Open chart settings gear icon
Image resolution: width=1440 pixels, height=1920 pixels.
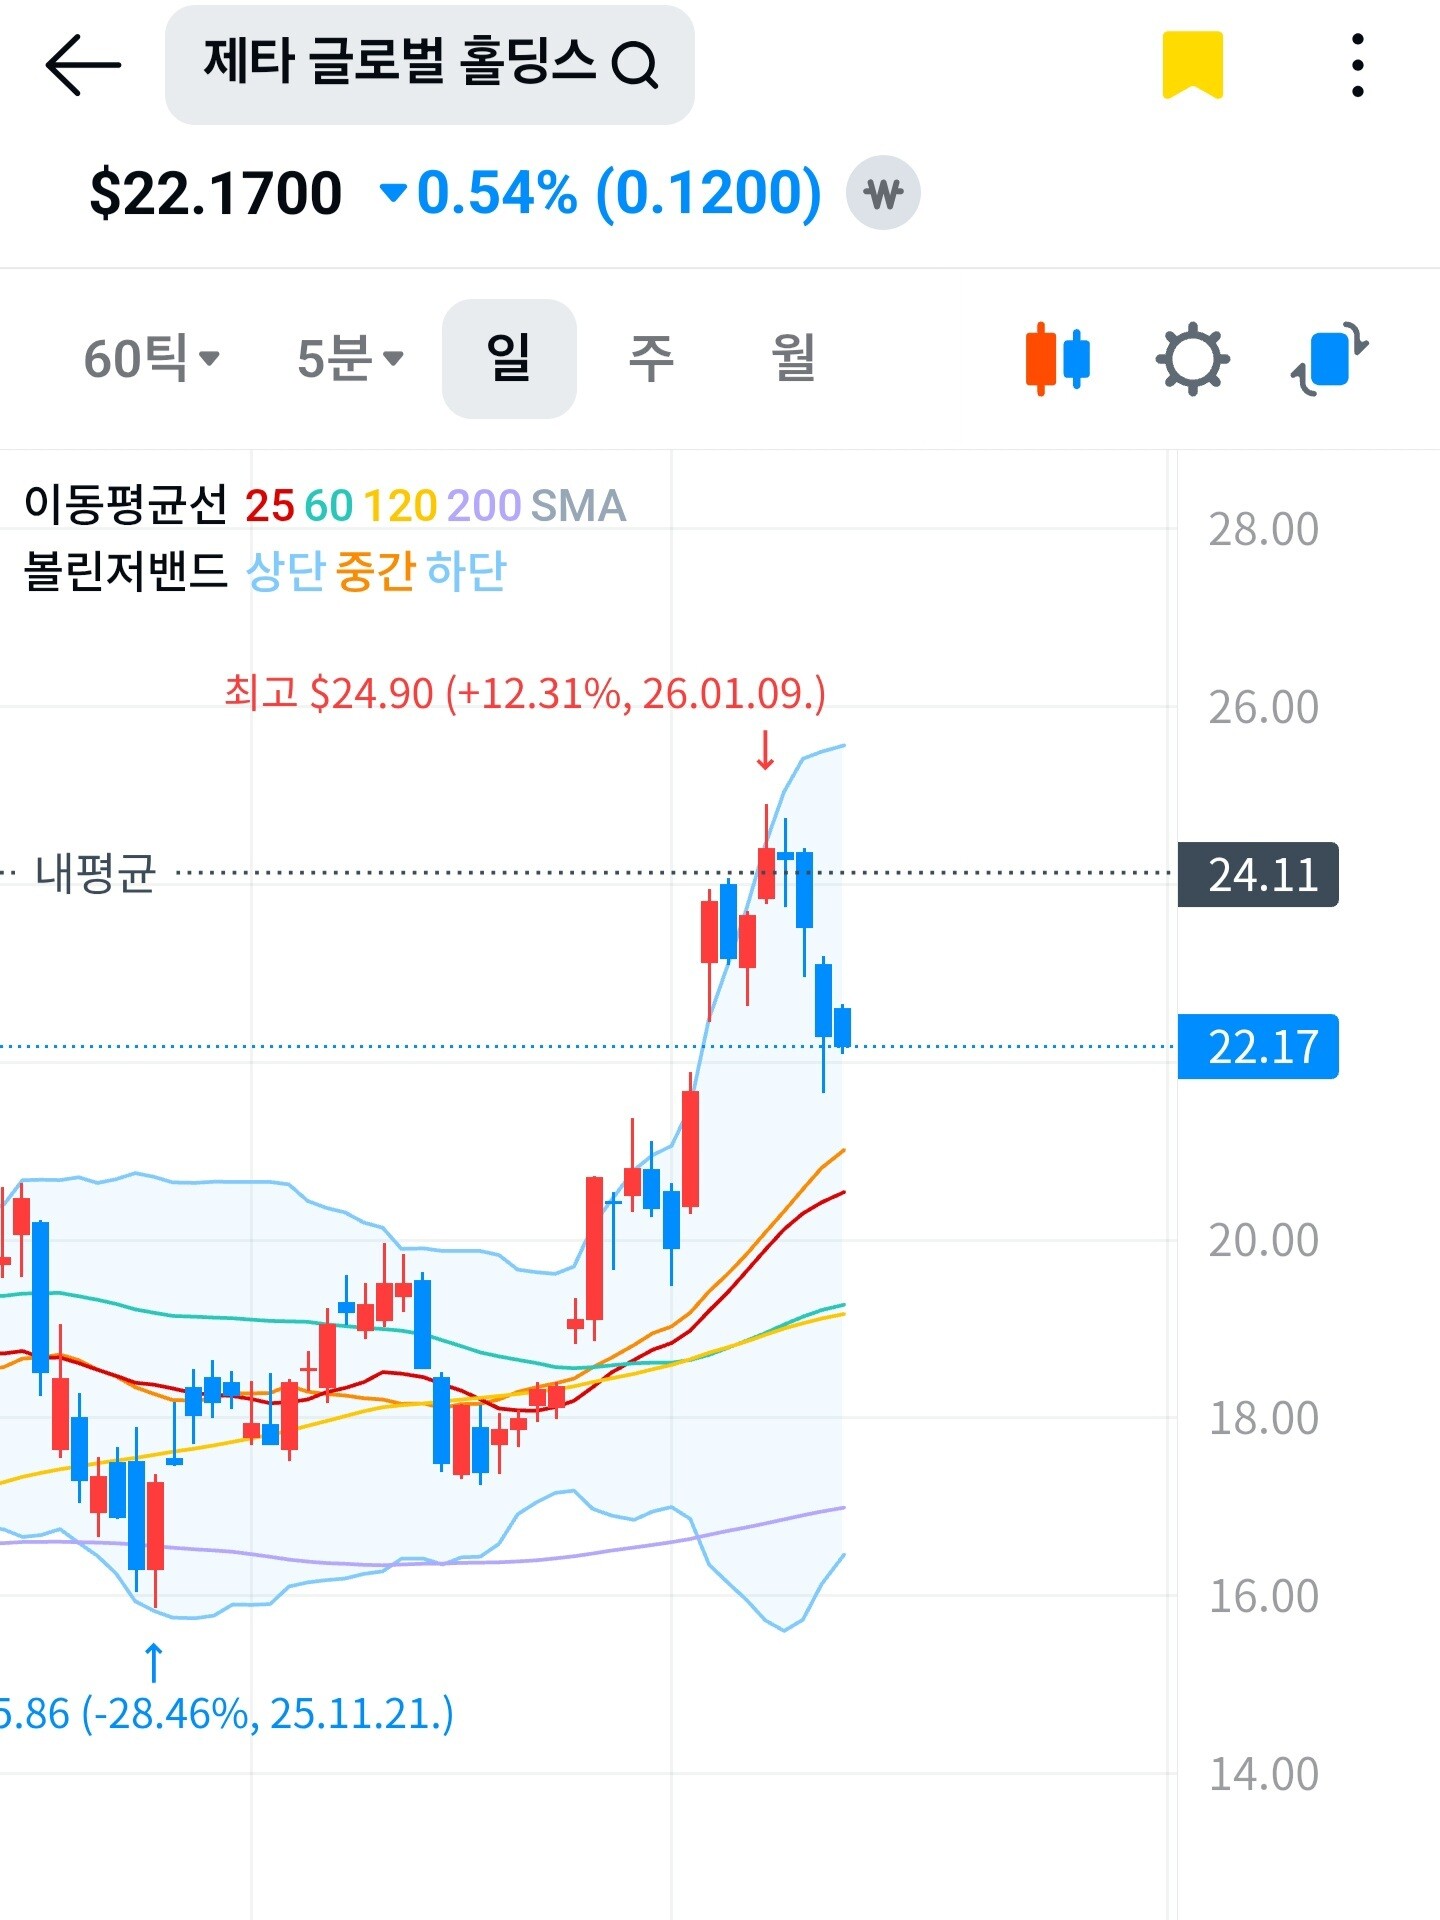pyautogui.click(x=1192, y=358)
